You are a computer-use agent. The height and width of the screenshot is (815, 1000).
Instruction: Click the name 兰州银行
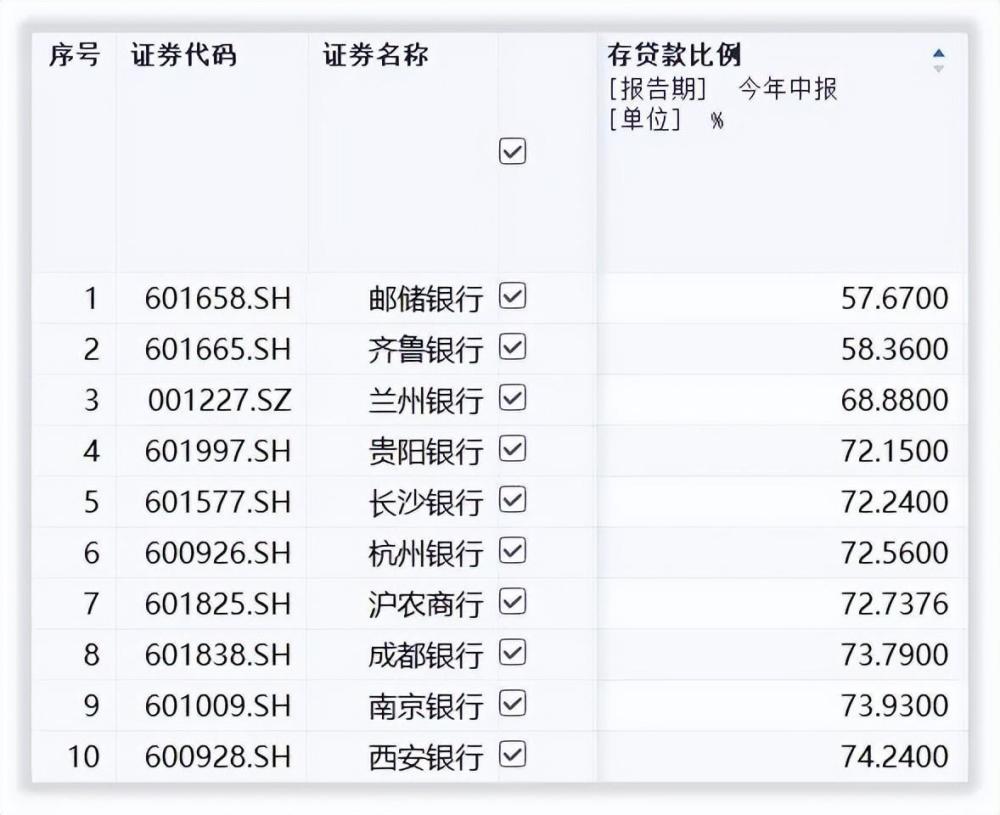(x=425, y=400)
